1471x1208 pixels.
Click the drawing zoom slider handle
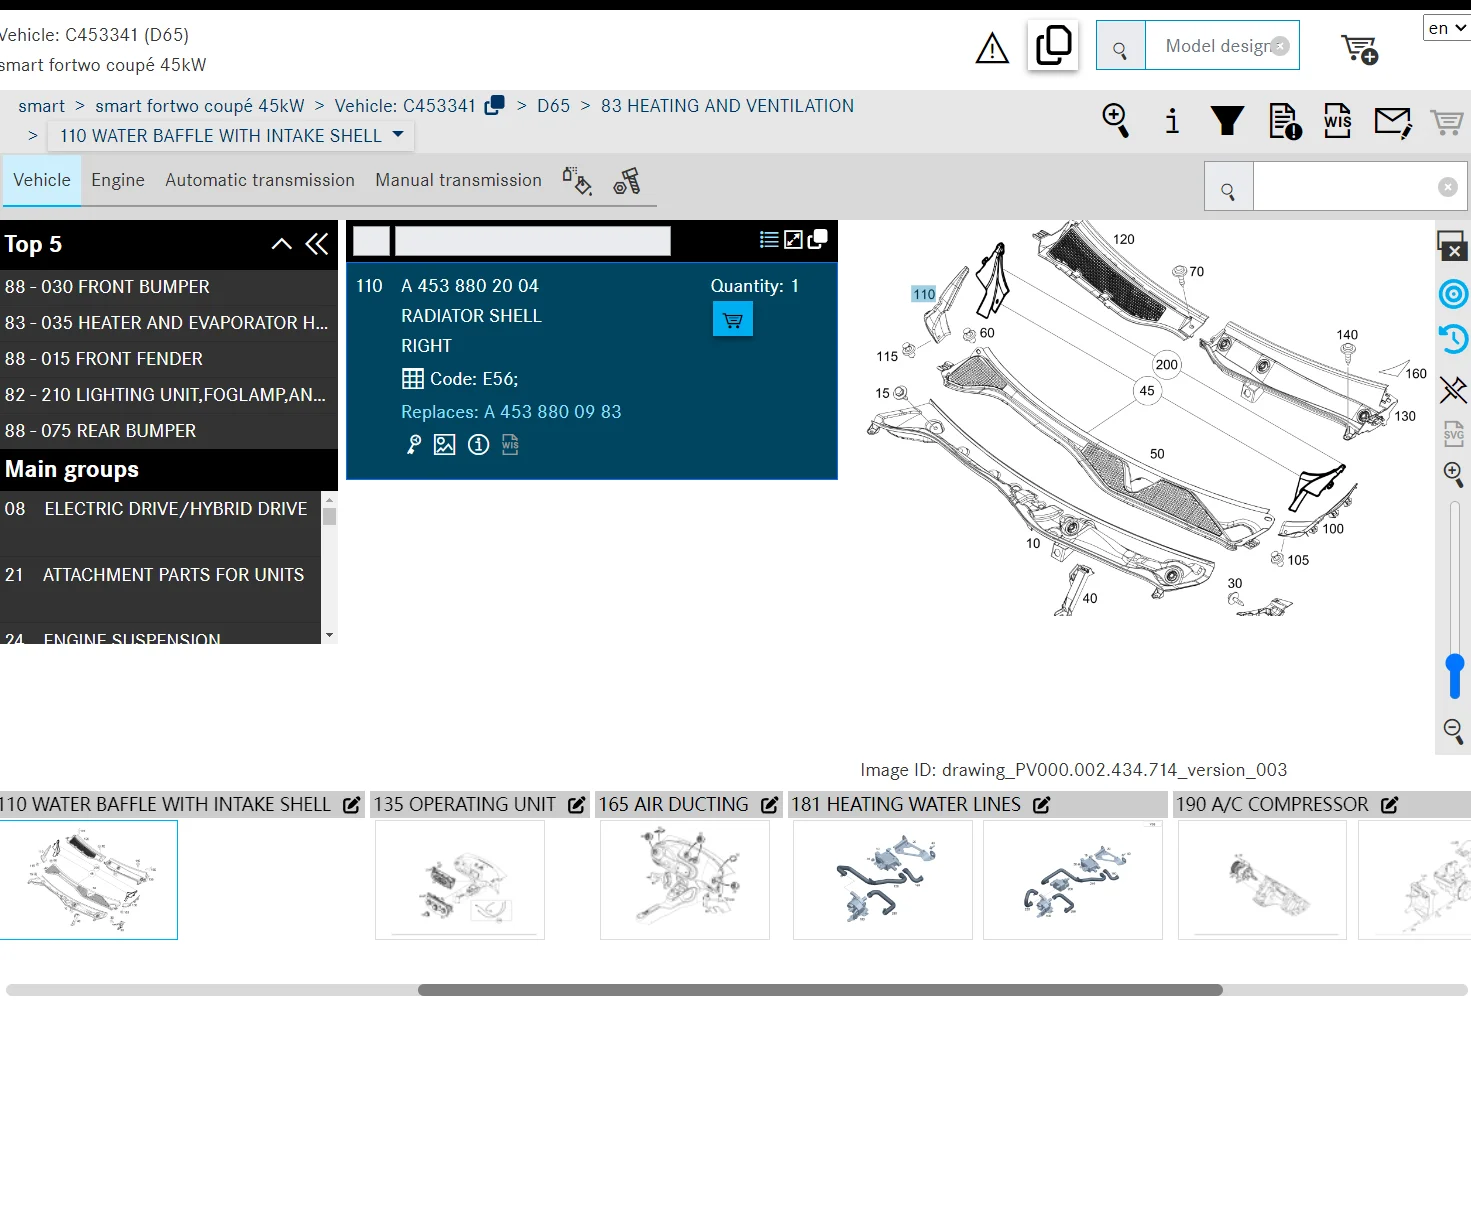1455,664
